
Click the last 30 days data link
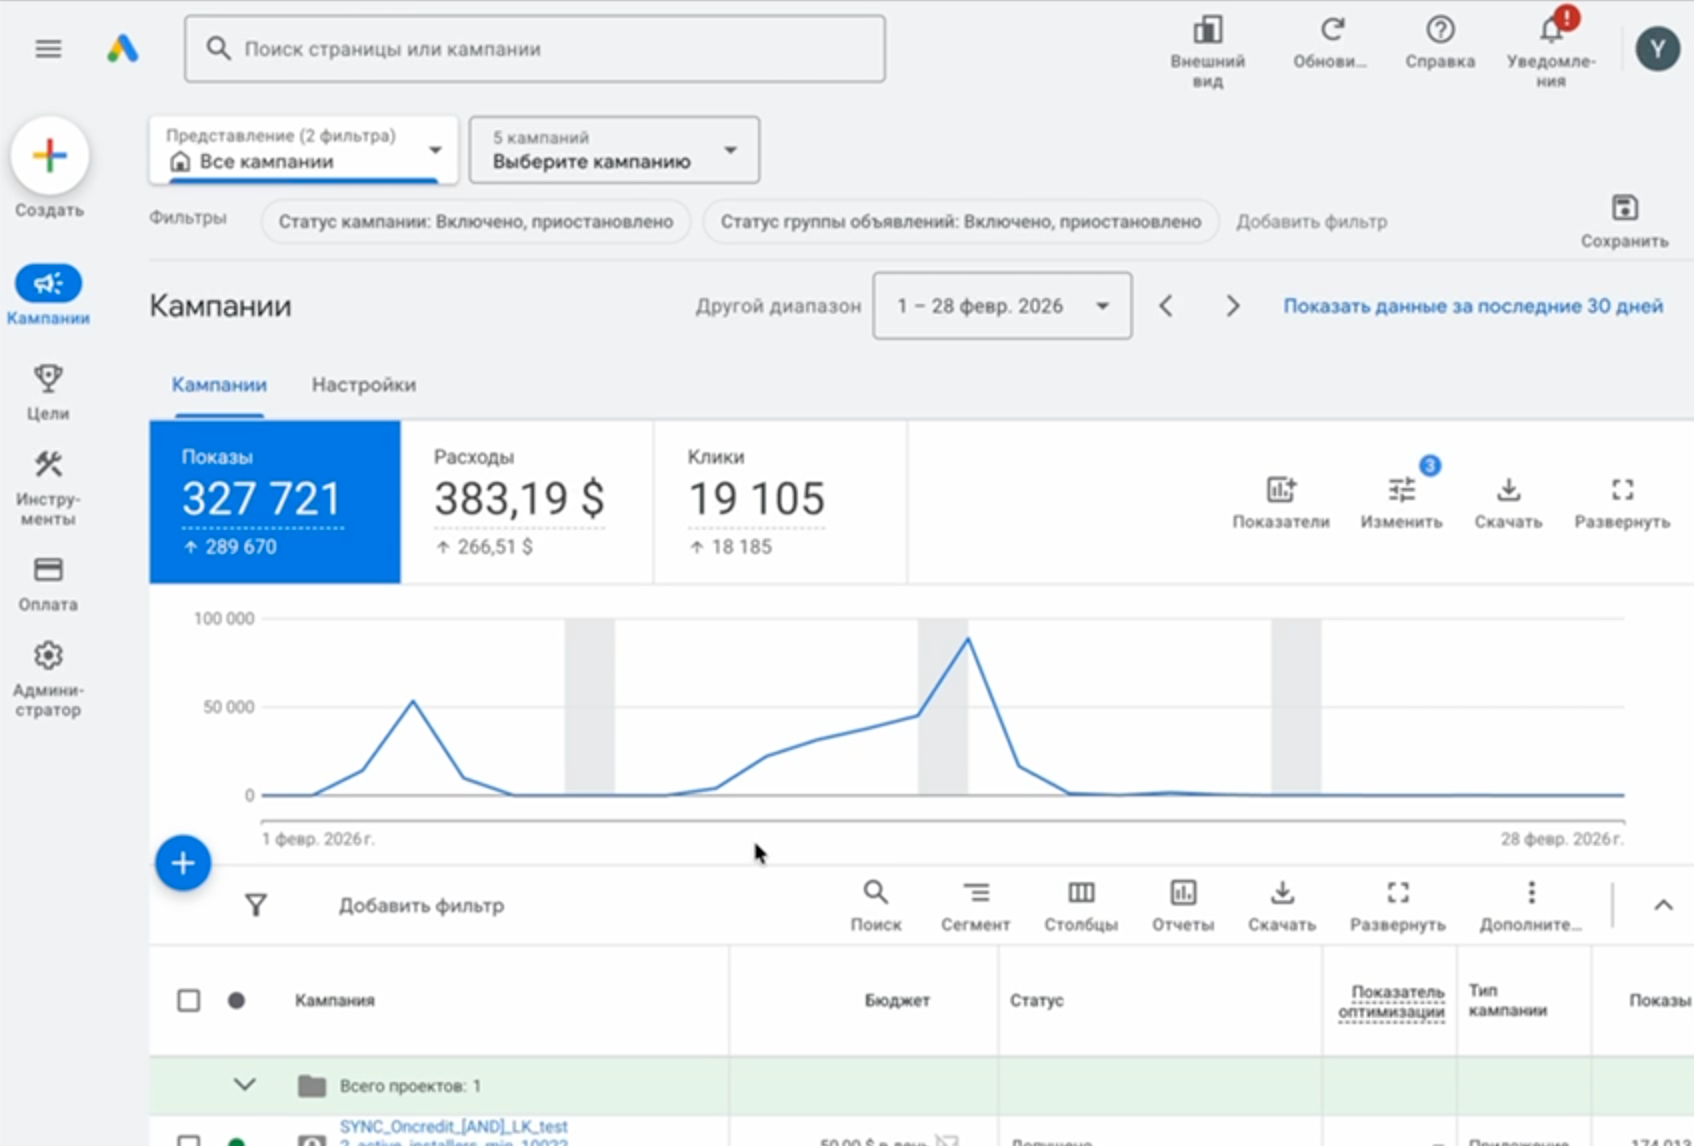click(x=1473, y=306)
